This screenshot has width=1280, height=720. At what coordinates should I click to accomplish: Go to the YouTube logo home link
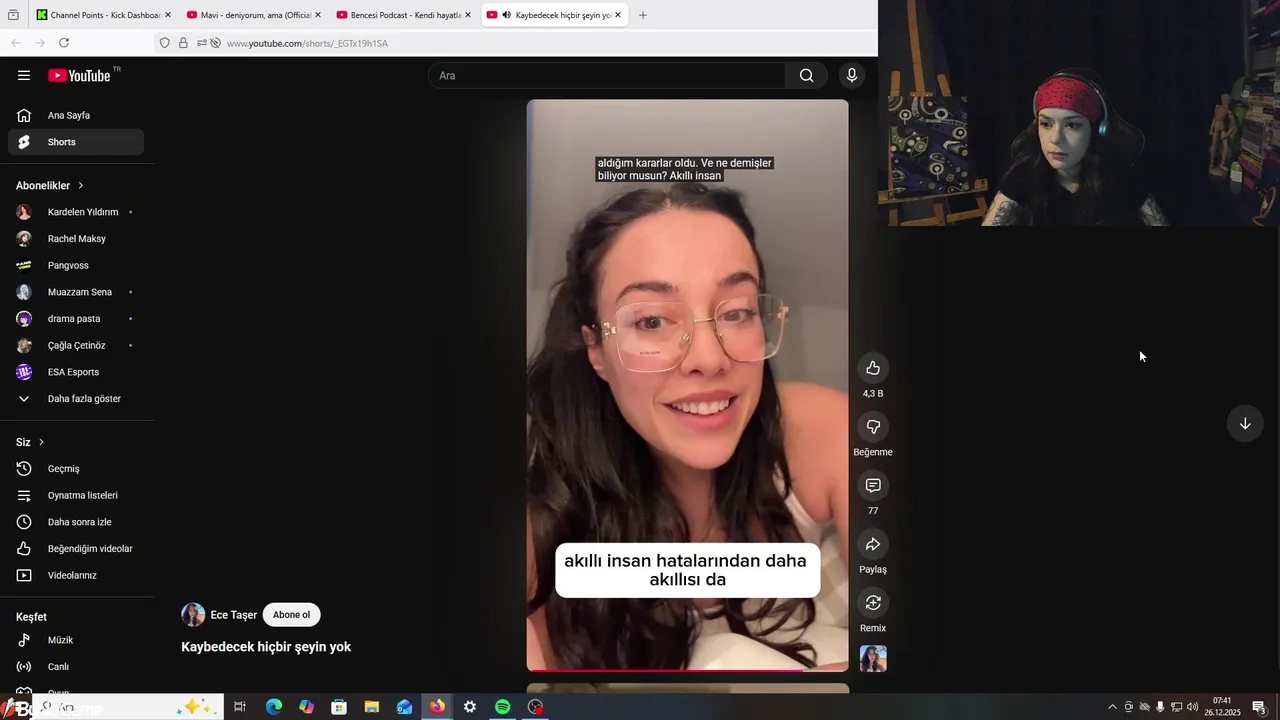79,75
